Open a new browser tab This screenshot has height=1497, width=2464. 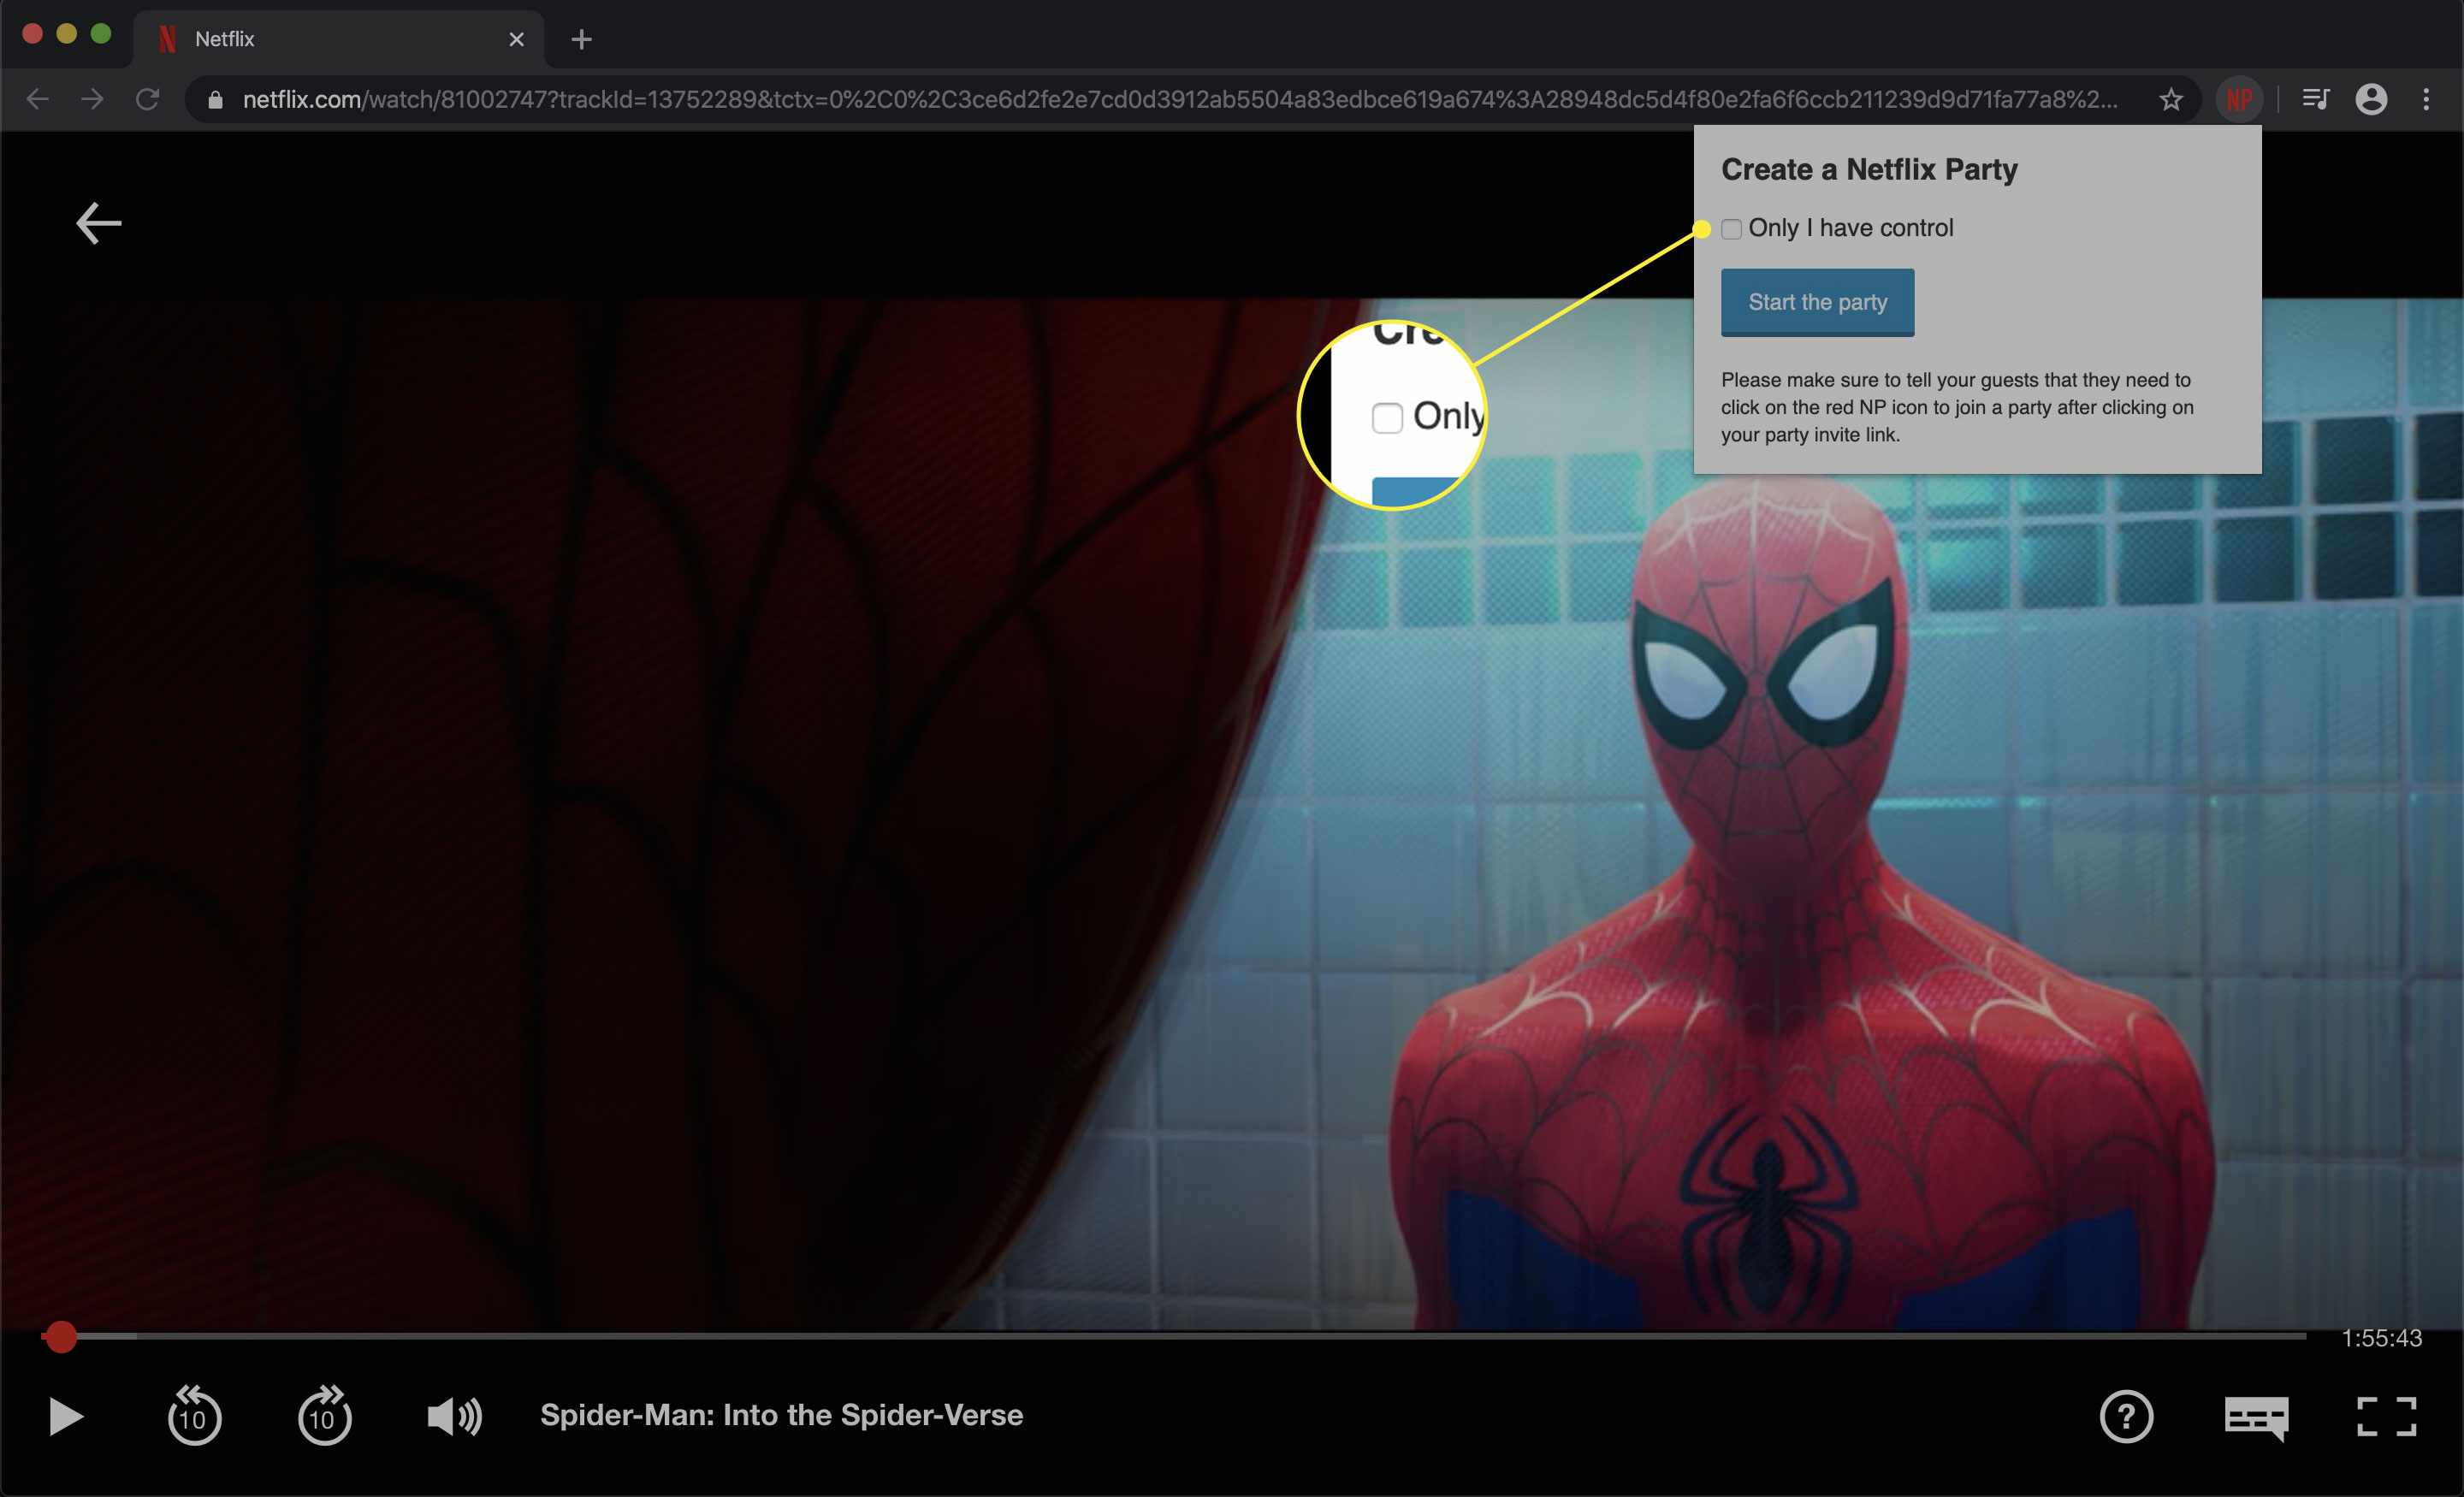click(581, 39)
